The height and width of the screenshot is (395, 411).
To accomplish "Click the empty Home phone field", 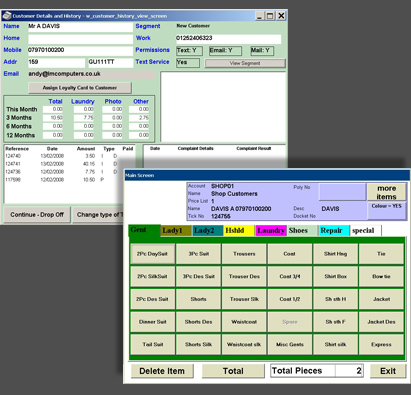I will (80, 39).
